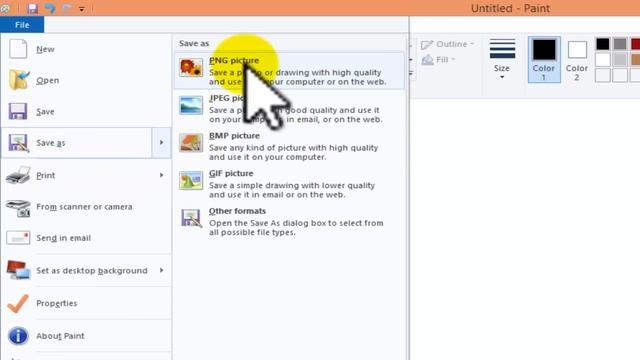
Task: Click the JPEG picture thumbnail icon
Action: click(191, 105)
